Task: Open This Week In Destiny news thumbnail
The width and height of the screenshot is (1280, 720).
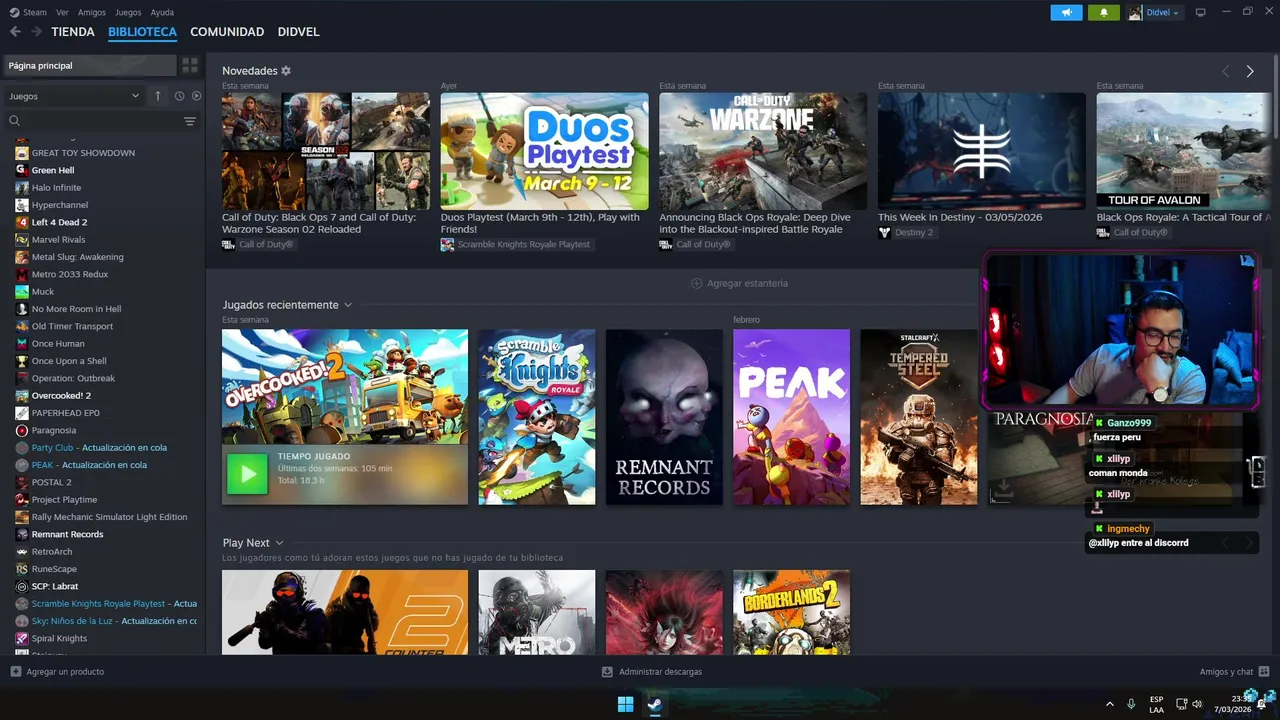Action: click(x=982, y=151)
